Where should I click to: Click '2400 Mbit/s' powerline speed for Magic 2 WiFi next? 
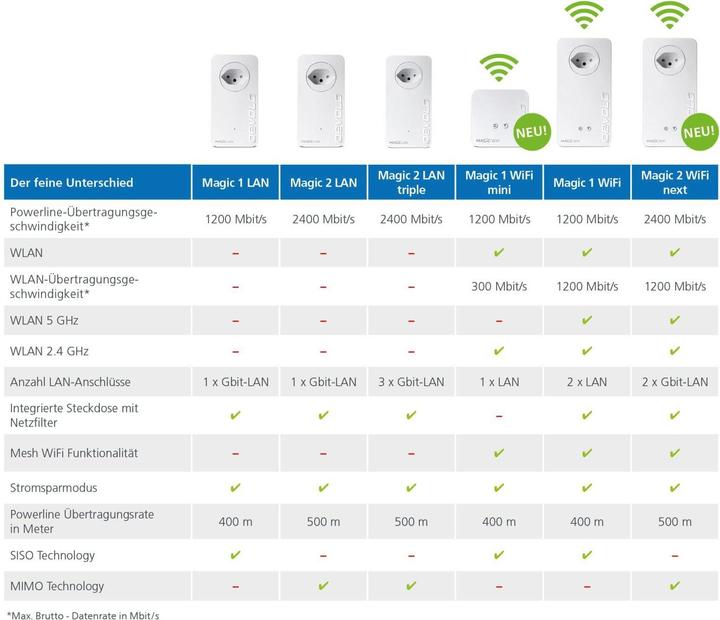675,219
